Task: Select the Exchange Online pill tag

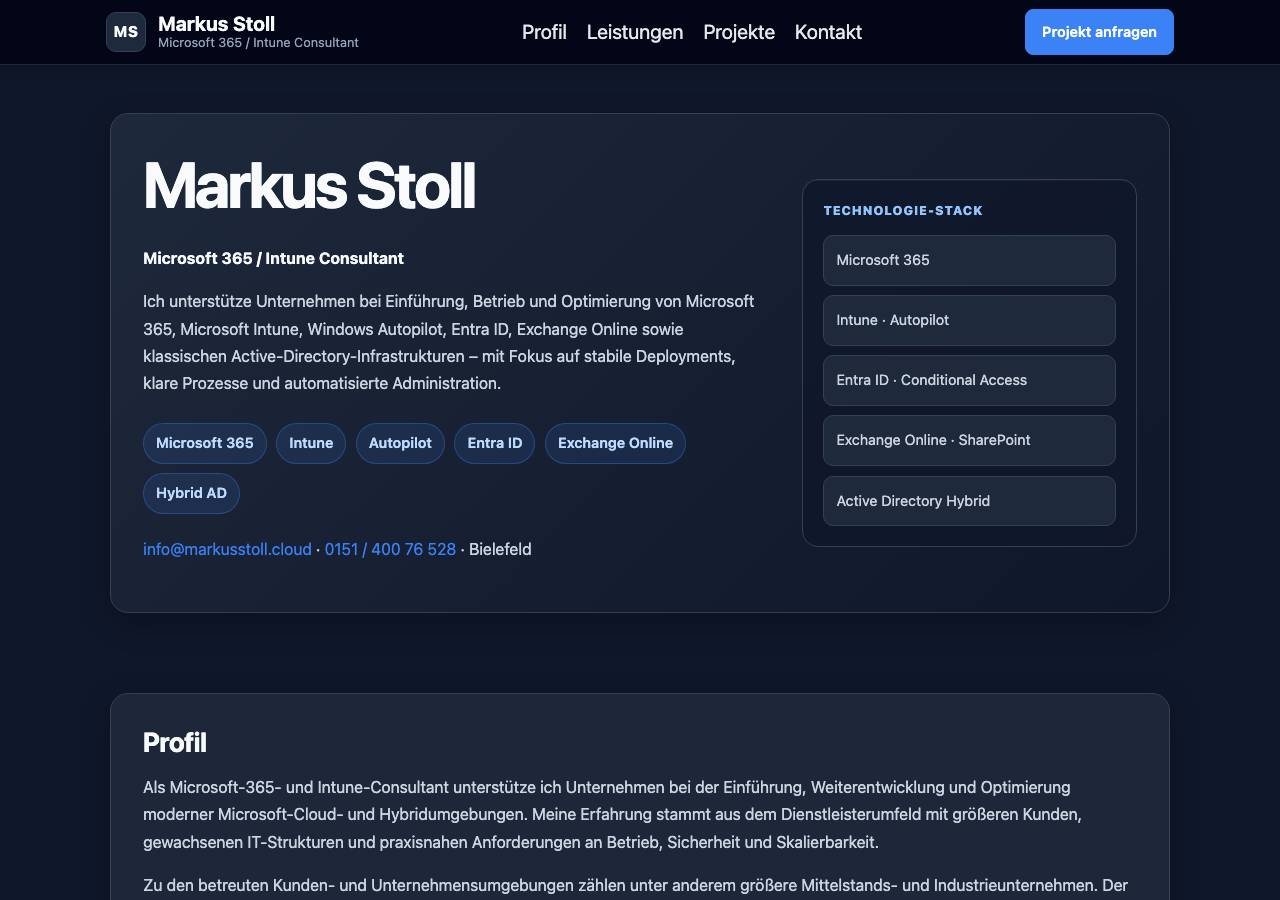Action: point(615,443)
